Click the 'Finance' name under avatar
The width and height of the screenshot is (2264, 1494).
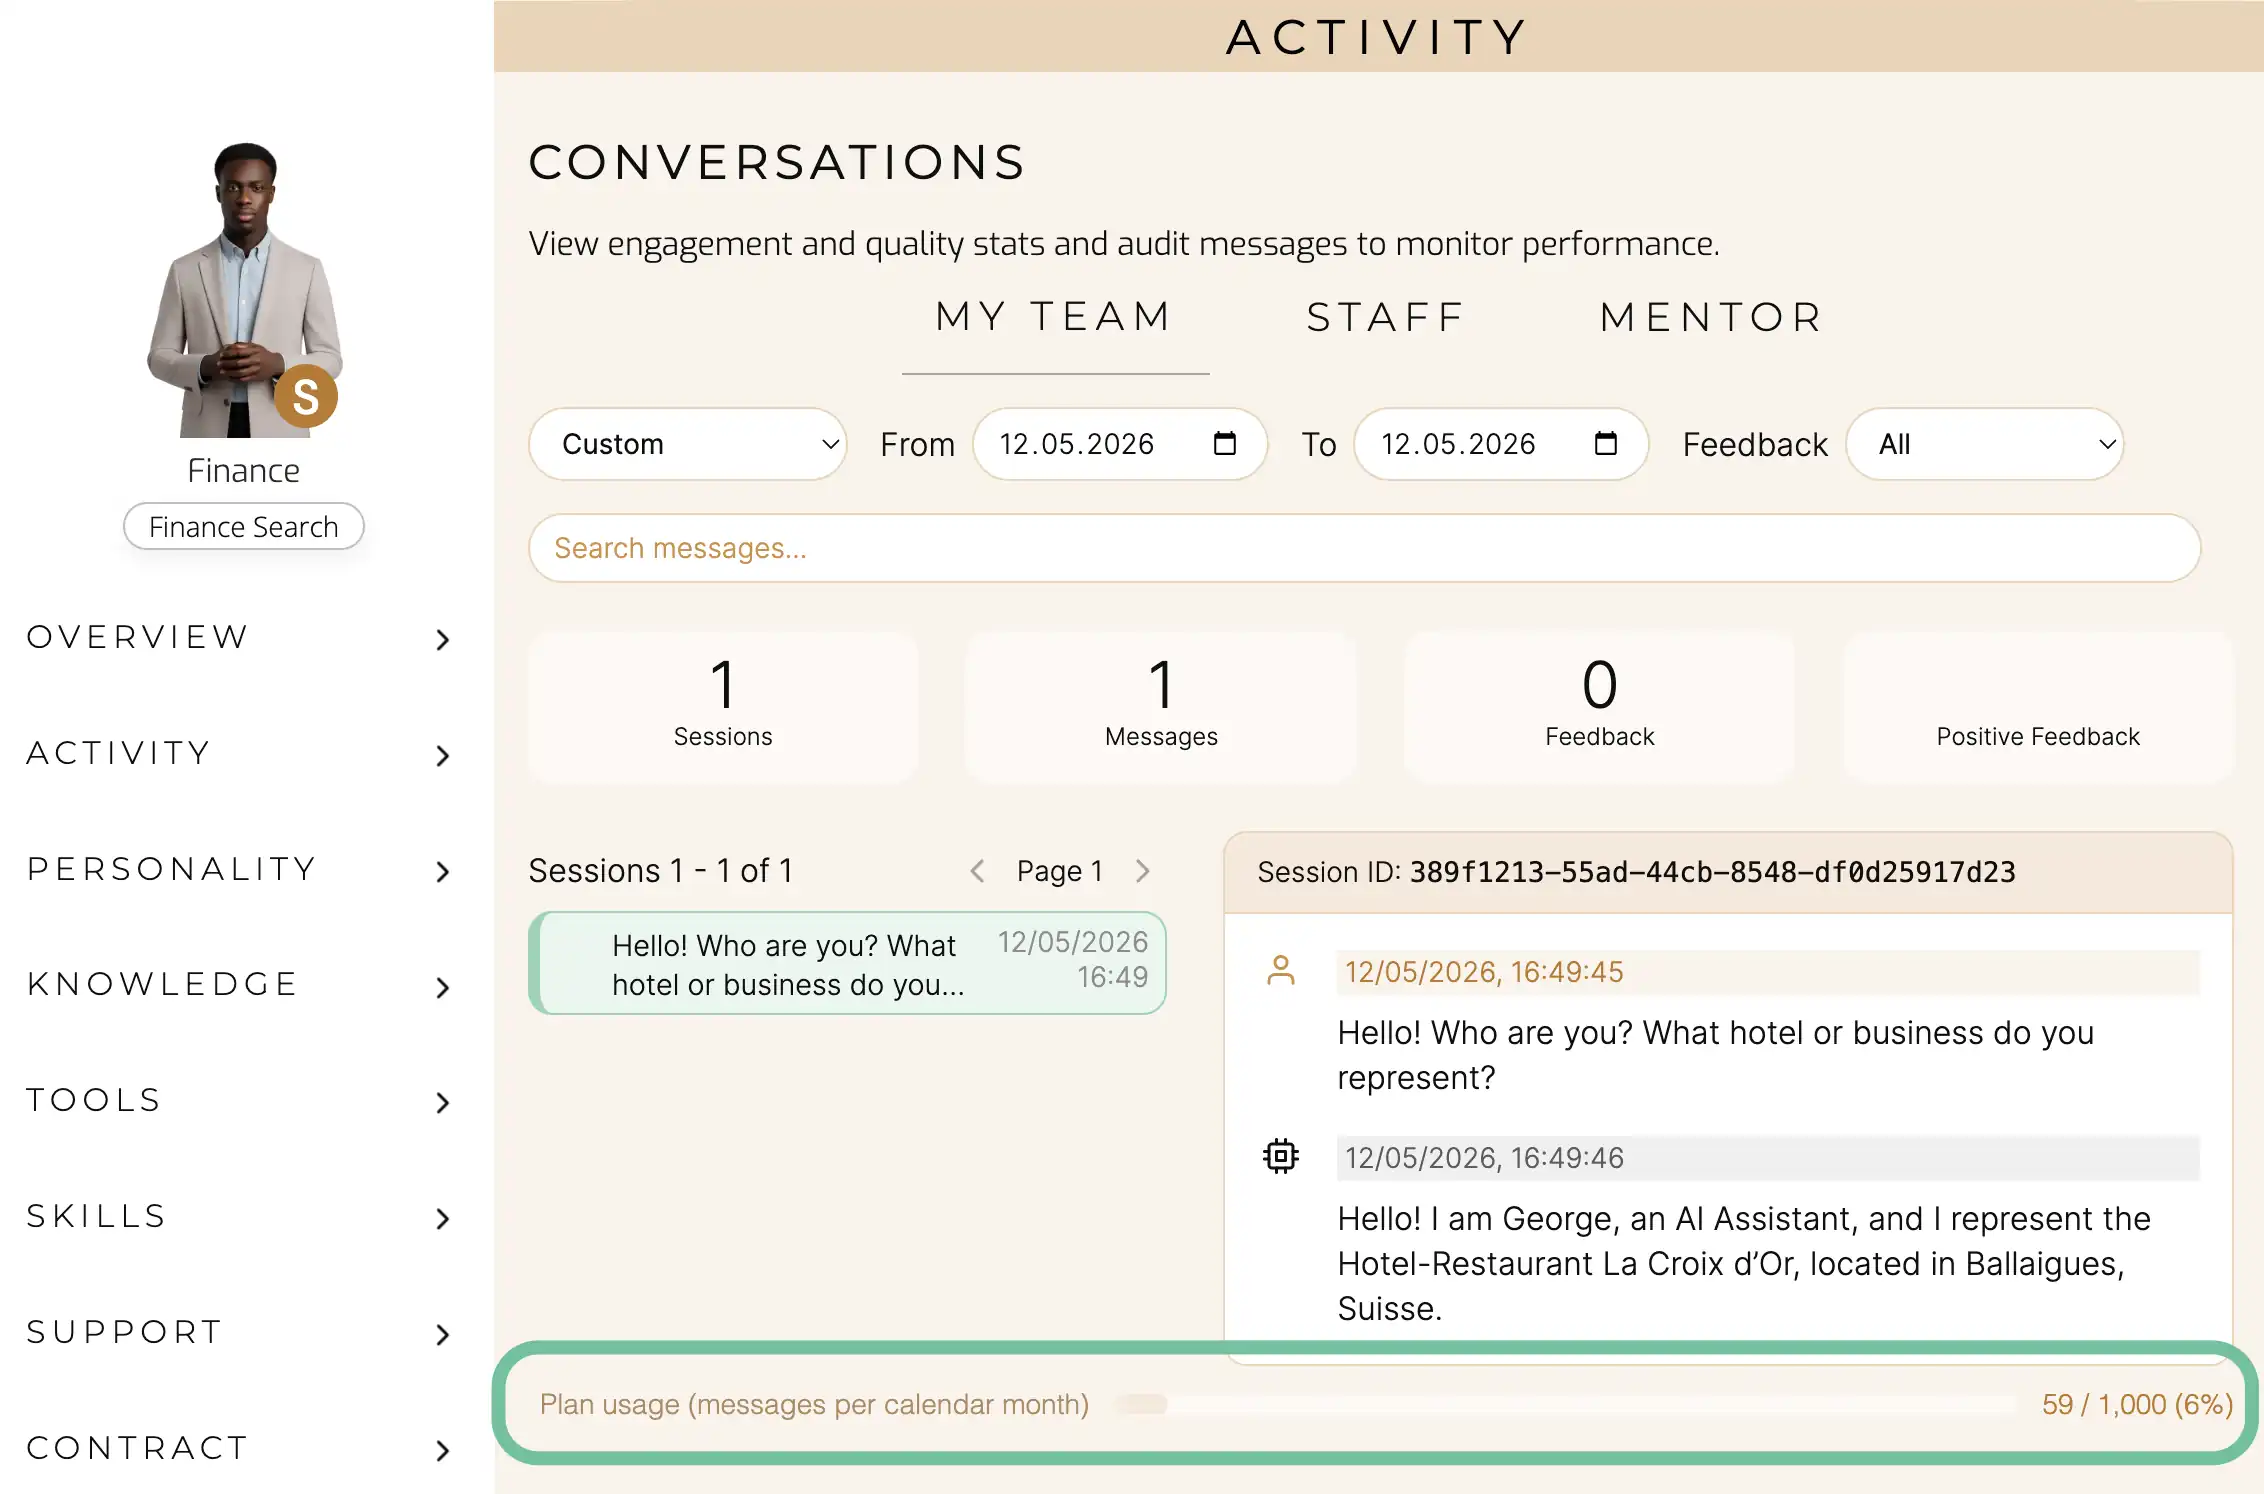click(x=244, y=470)
